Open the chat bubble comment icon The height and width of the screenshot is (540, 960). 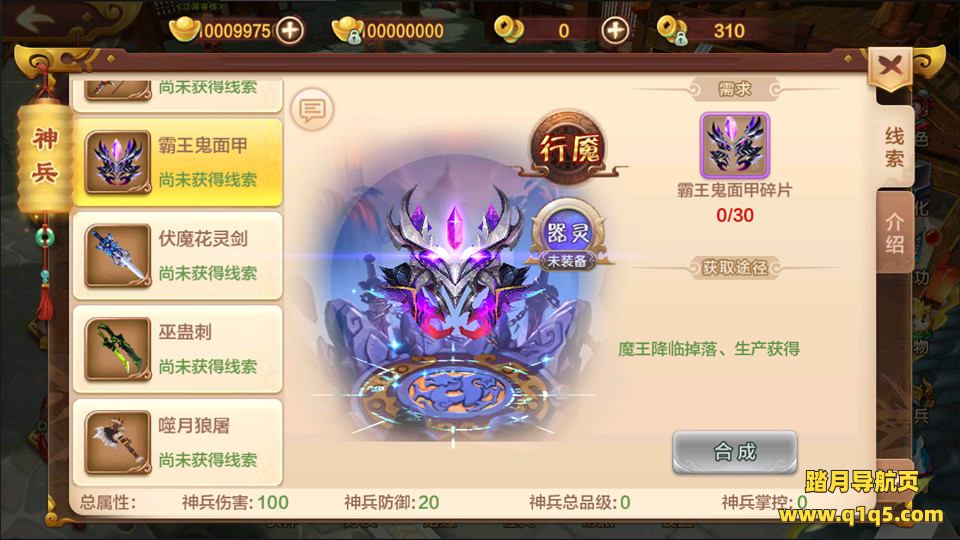(312, 110)
